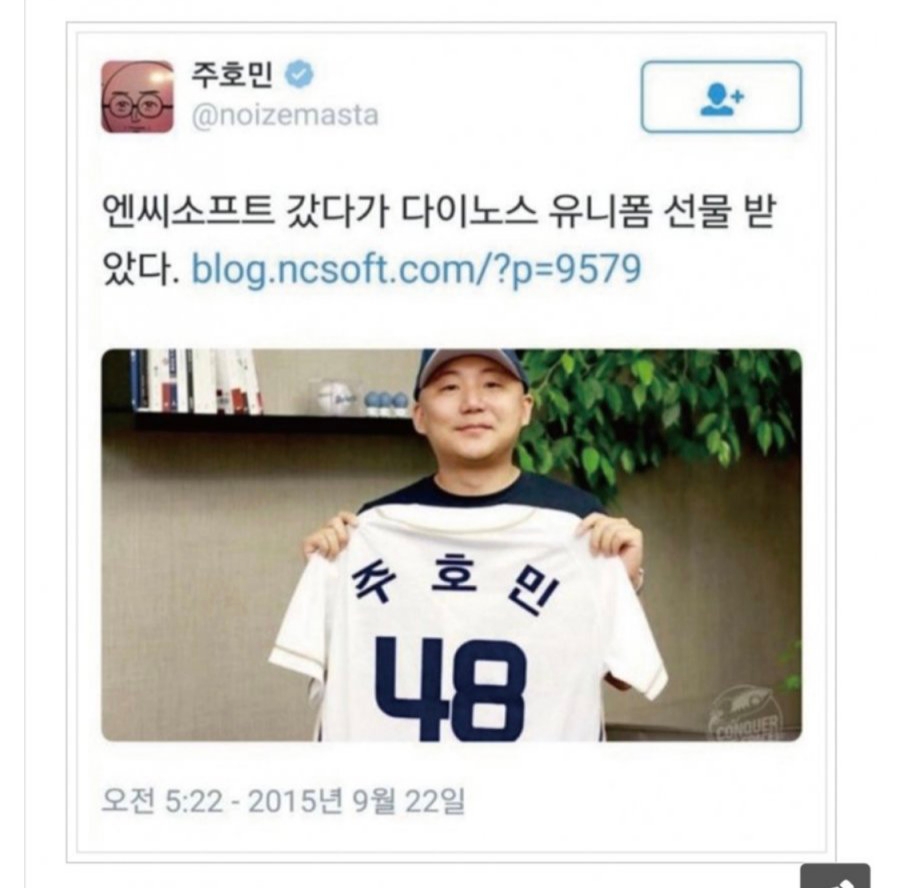The image size is (900, 888).
Task: Open the cartoon profile avatar of 주호민
Action: pyautogui.click(x=137, y=97)
